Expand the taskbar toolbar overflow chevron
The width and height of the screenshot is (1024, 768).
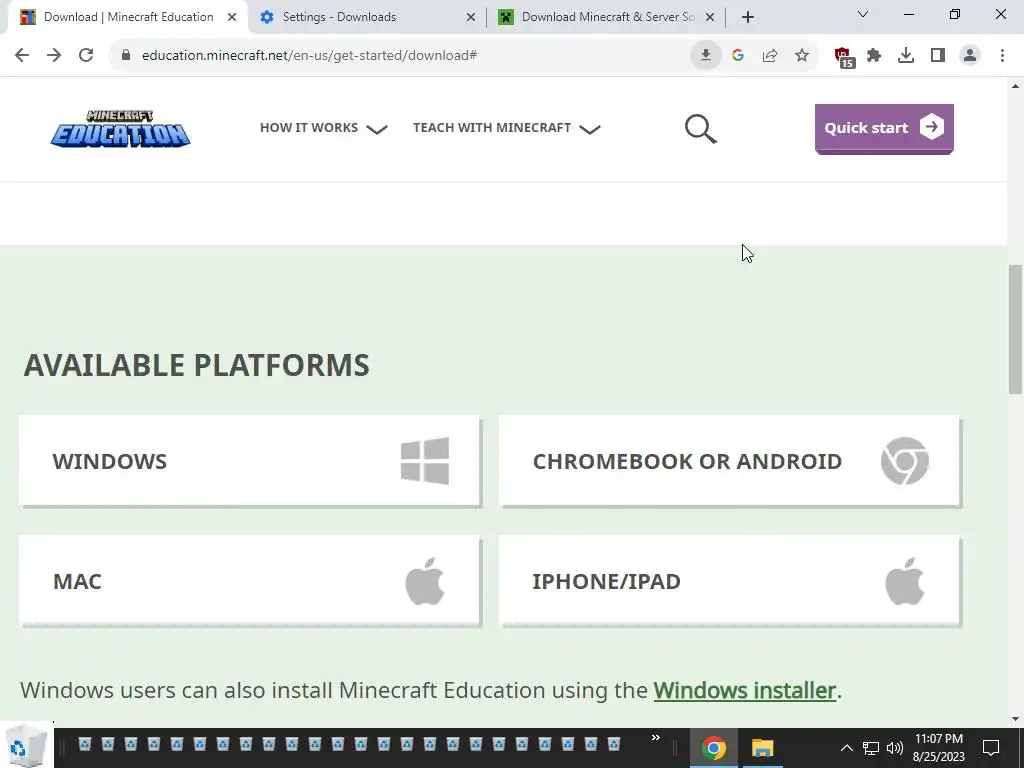click(x=656, y=738)
